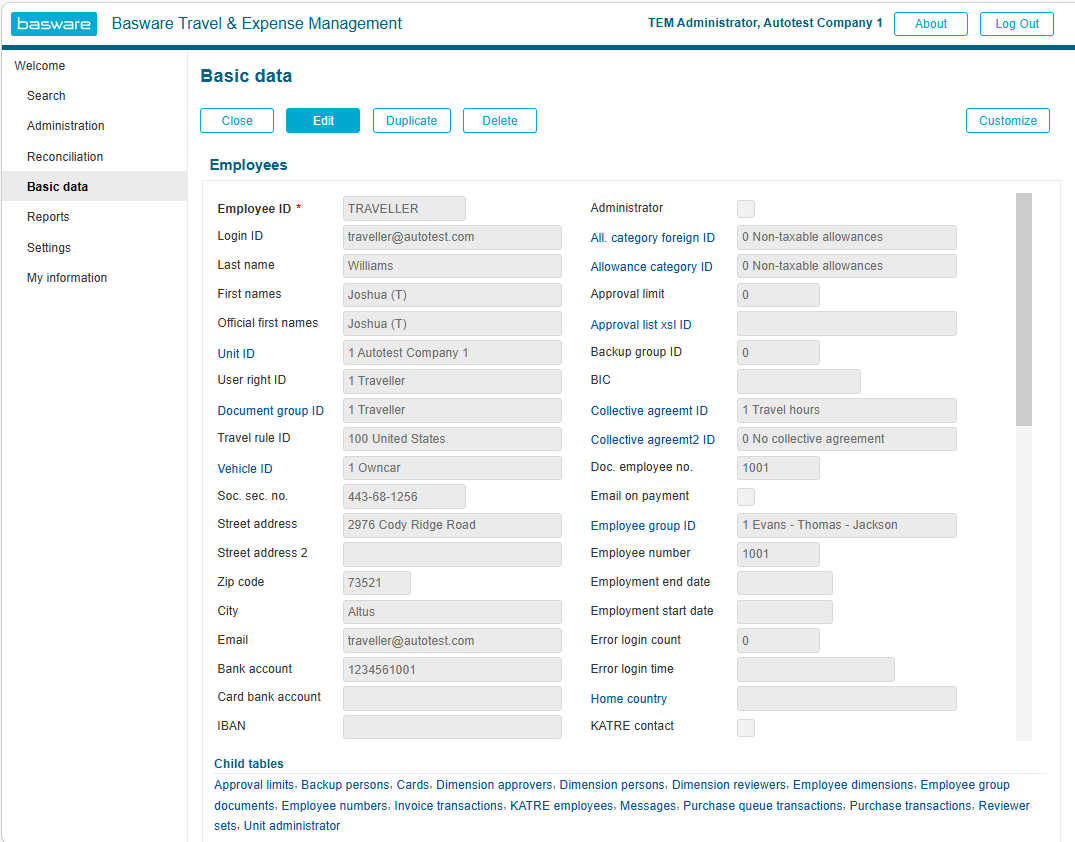Open Reconciliation in the sidebar
Image resolution: width=1075 pixels, height=842 pixels.
65,157
